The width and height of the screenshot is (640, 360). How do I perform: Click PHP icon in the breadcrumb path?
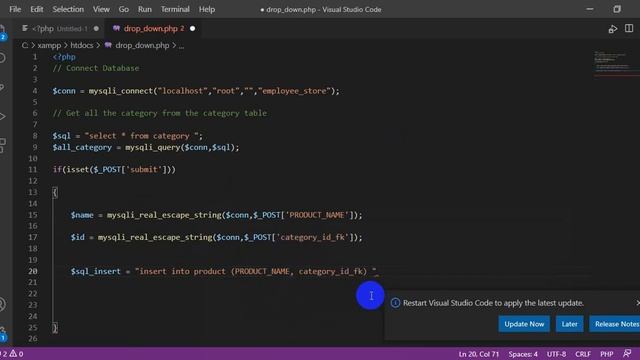coord(108,45)
